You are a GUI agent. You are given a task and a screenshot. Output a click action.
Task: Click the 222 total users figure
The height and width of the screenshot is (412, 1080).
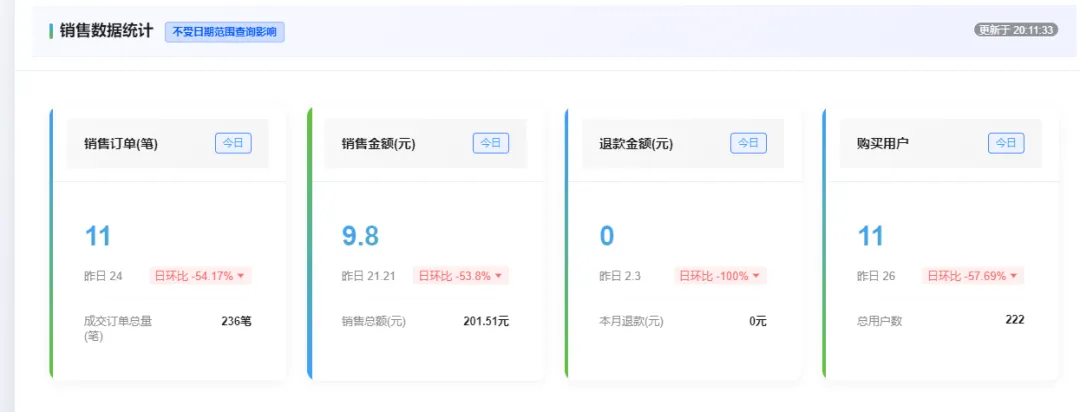[x=1015, y=320]
